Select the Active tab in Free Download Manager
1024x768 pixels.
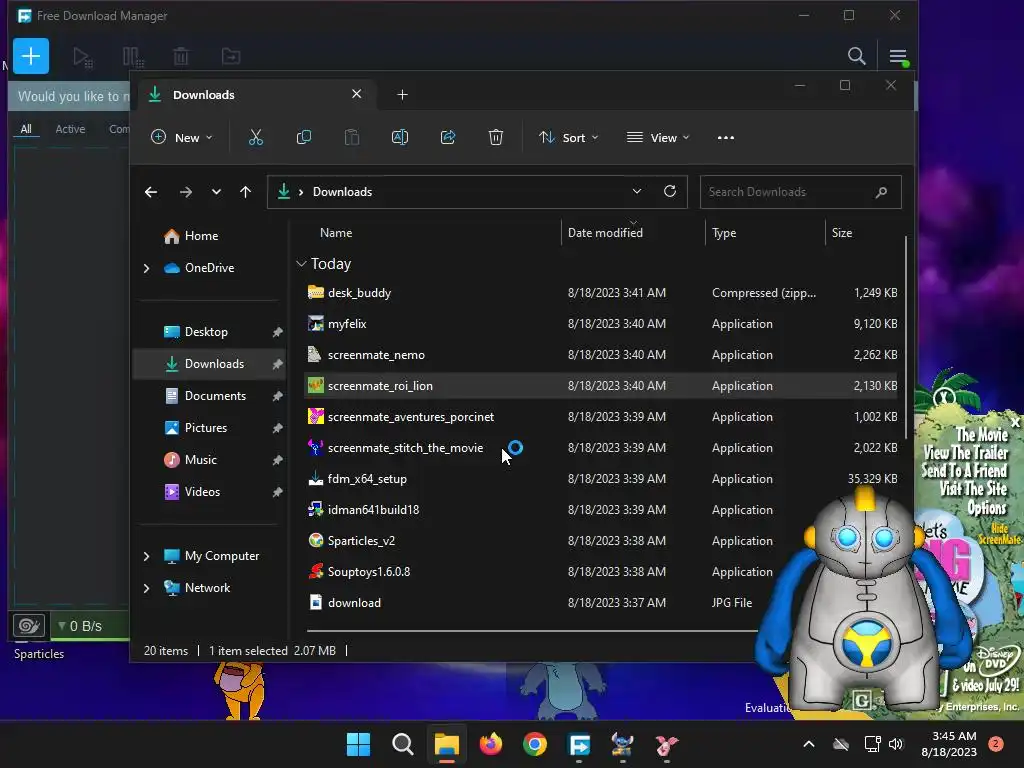coord(70,129)
